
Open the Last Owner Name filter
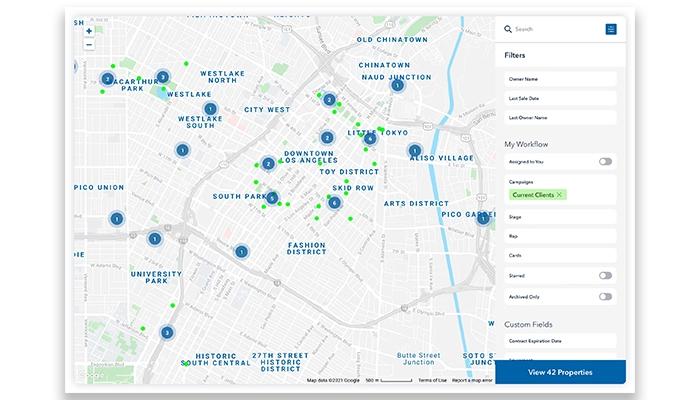560,118
